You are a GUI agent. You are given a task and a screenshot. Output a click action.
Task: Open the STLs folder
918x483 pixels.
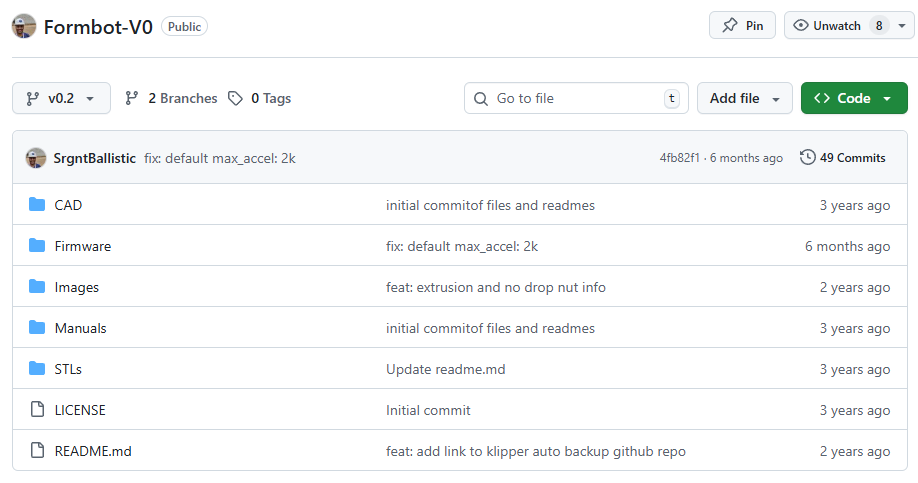coord(68,369)
